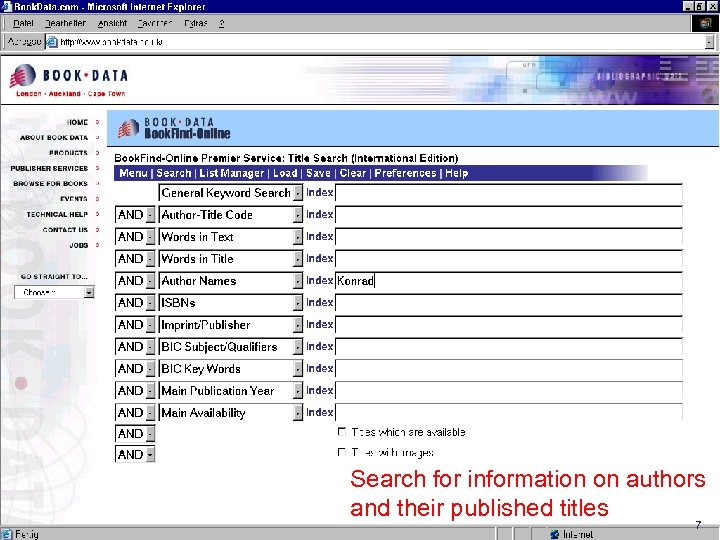Click the Internet zone icon in status bar

[x=555, y=534]
